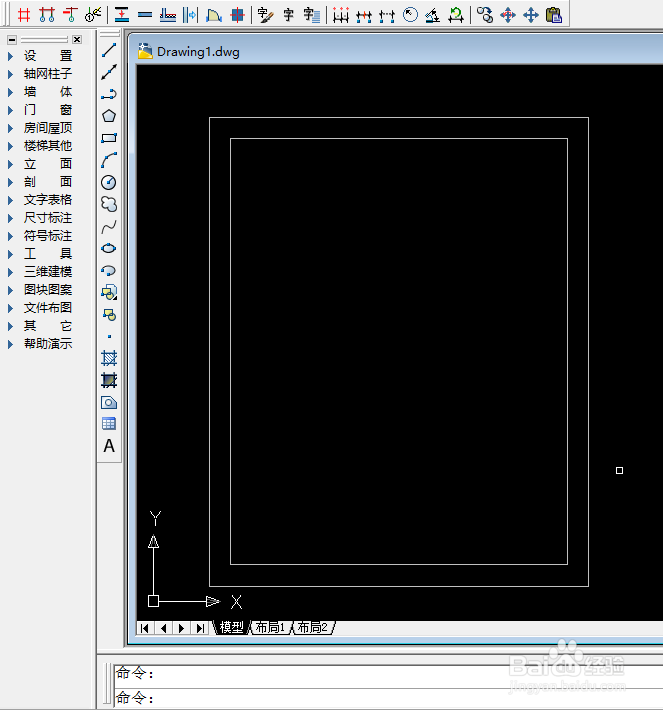Click the clipboard paste icon
The height and width of the screenshot is (710, 663).
(554, 15)
